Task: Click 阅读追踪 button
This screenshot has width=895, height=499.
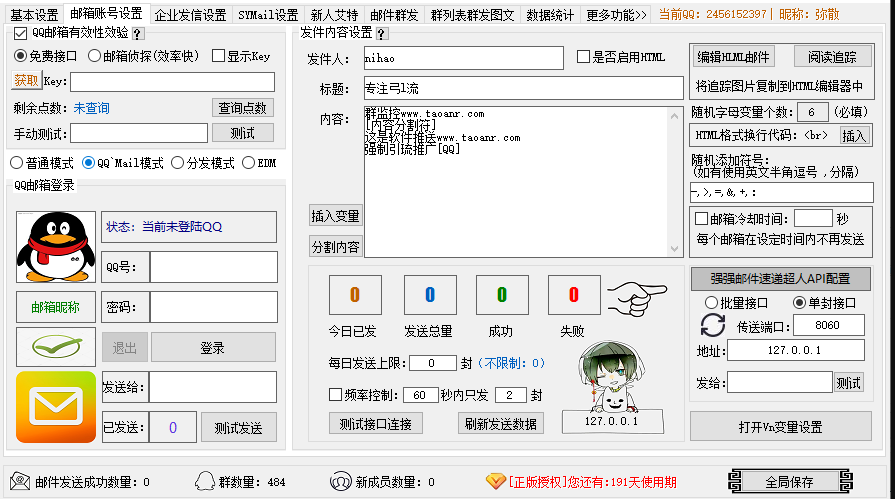Action: (832, 57)
